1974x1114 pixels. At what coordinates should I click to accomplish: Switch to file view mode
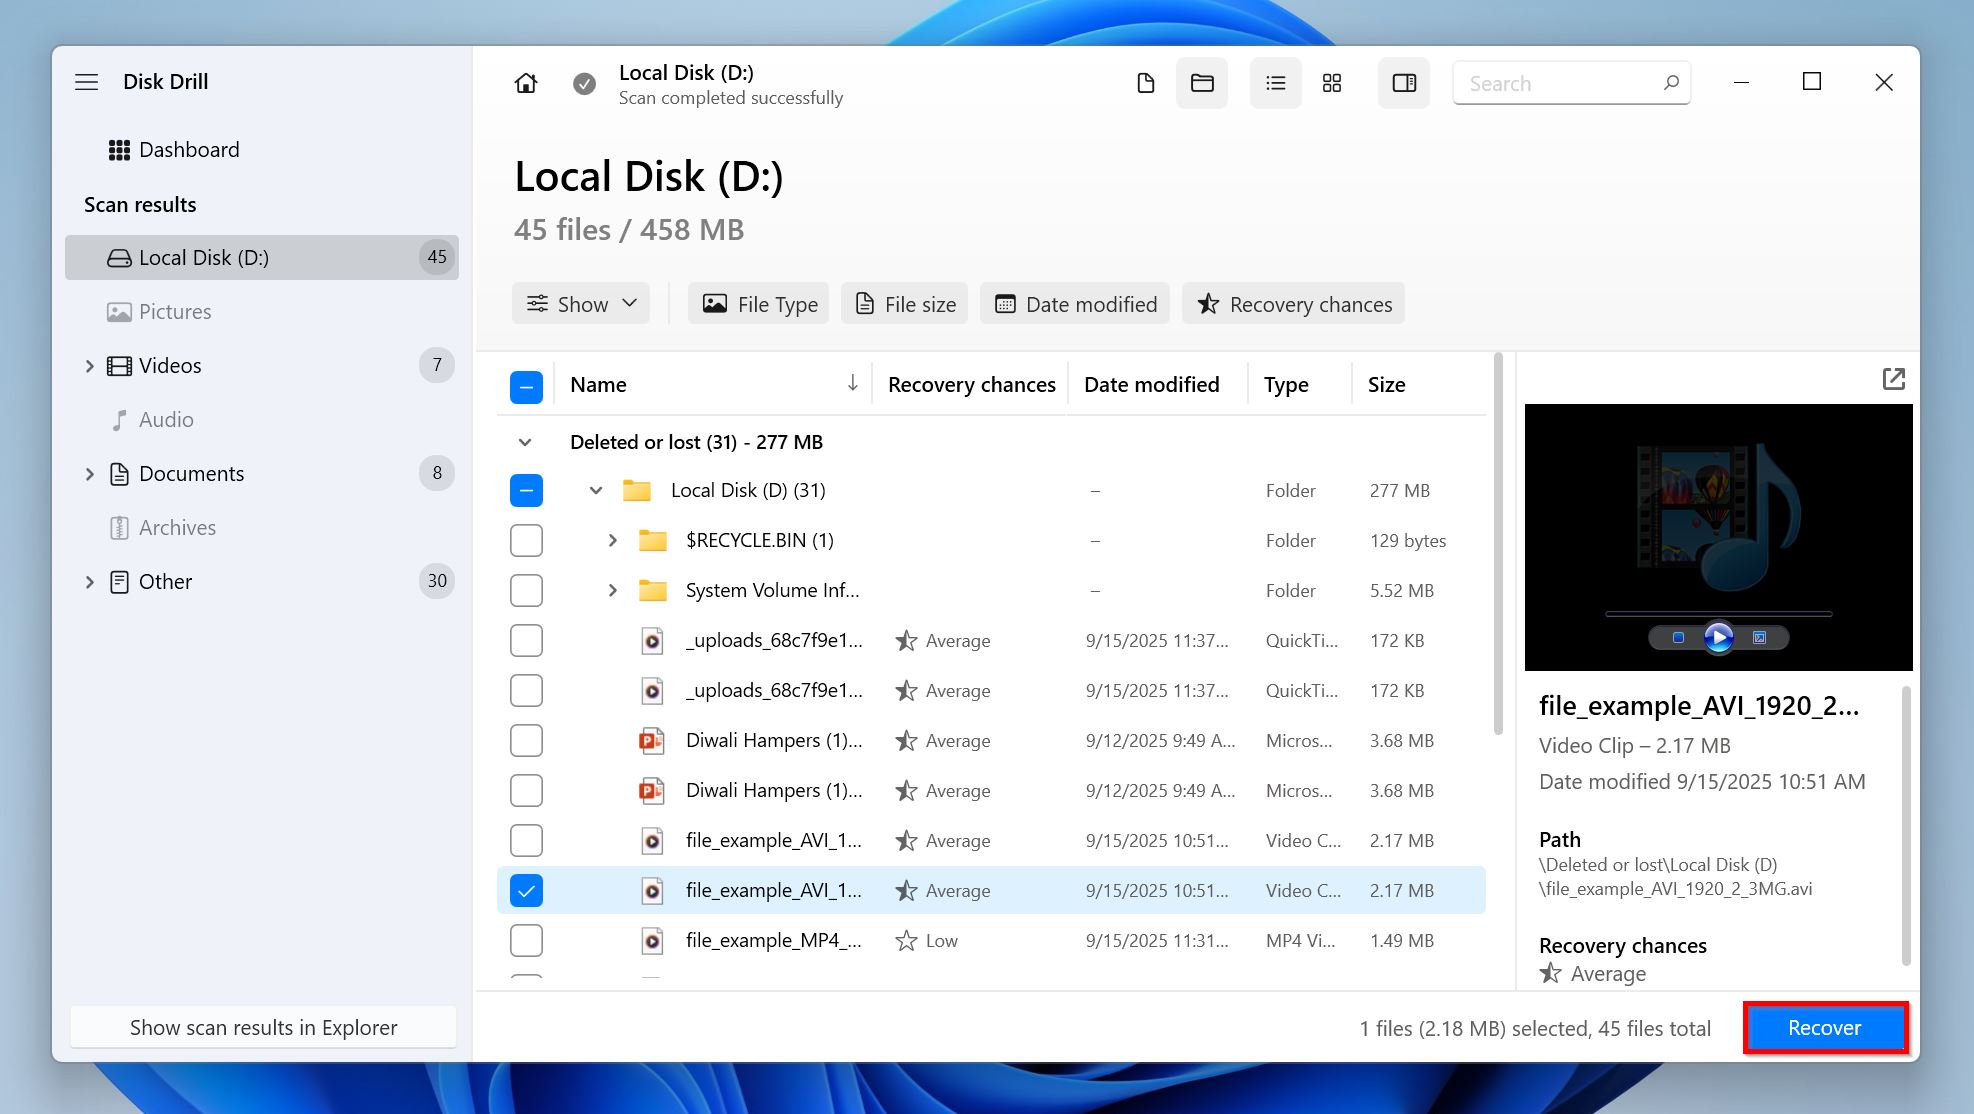(x=1144, y=83)
